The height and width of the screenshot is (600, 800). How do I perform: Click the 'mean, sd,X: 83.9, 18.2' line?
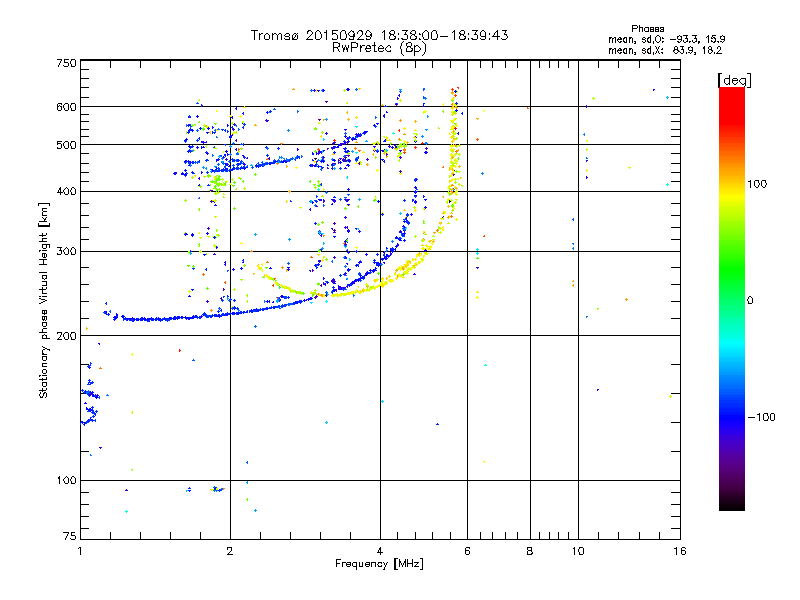(665, 50)
